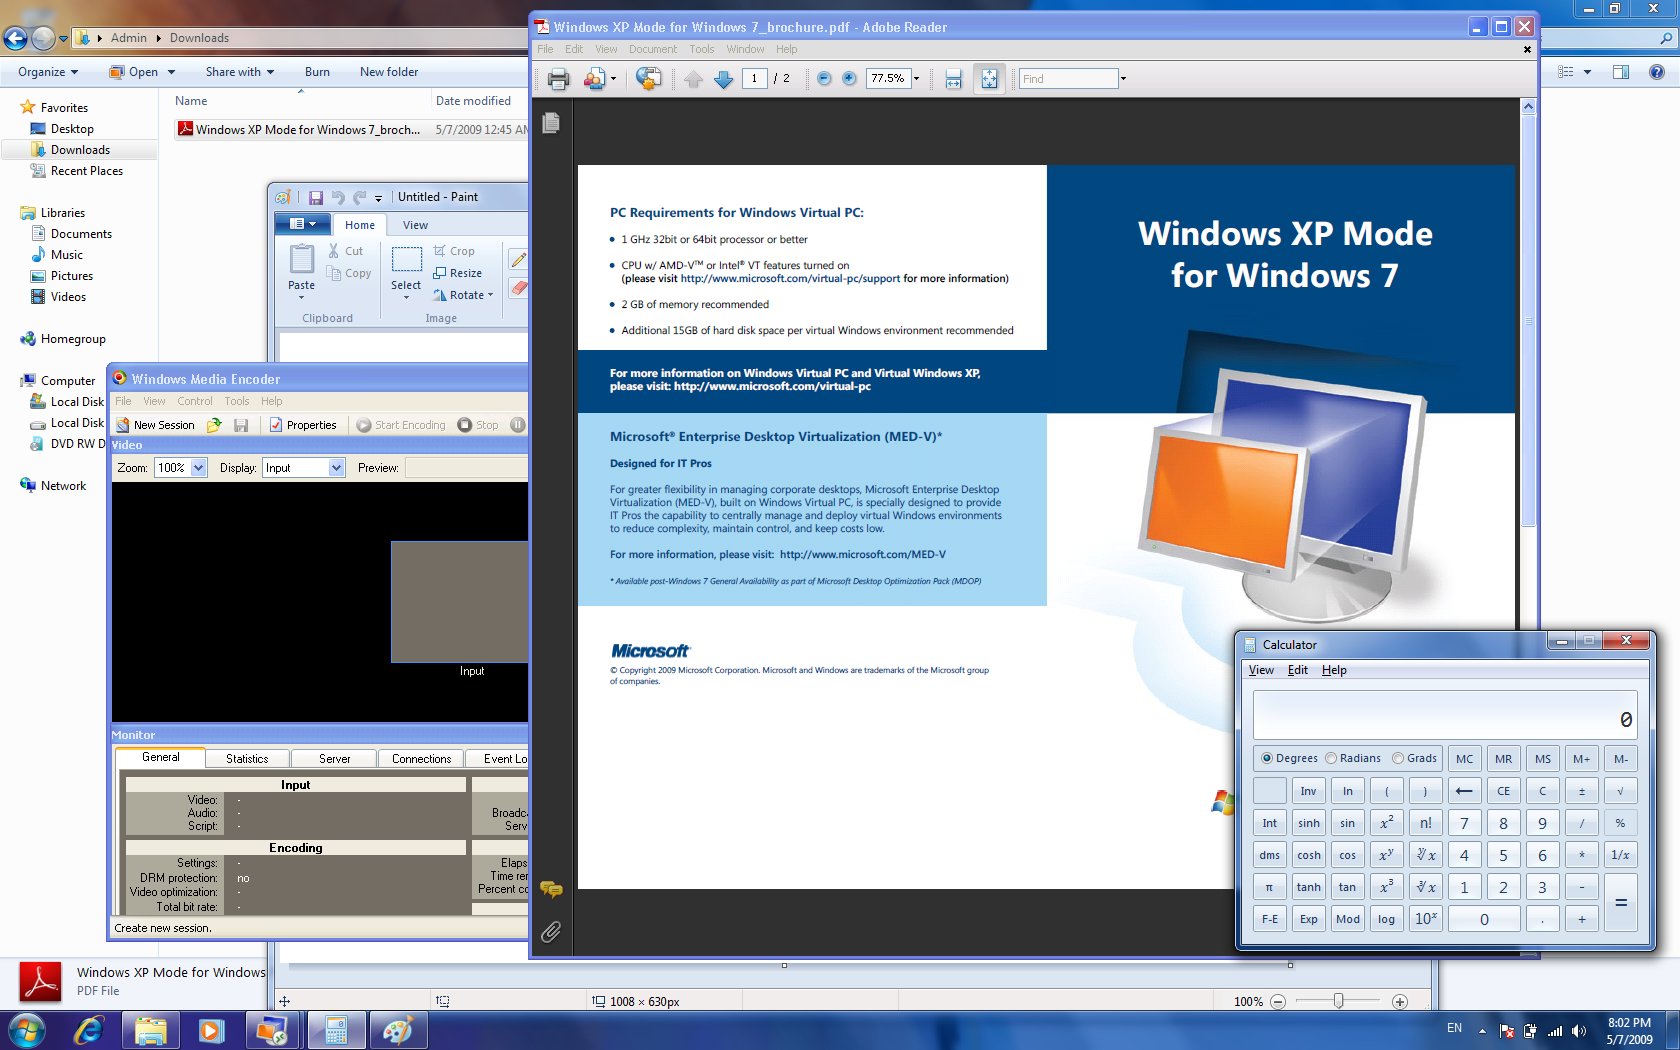Switch to Connections tab in Media Encoder

click(x=421, y=759)
